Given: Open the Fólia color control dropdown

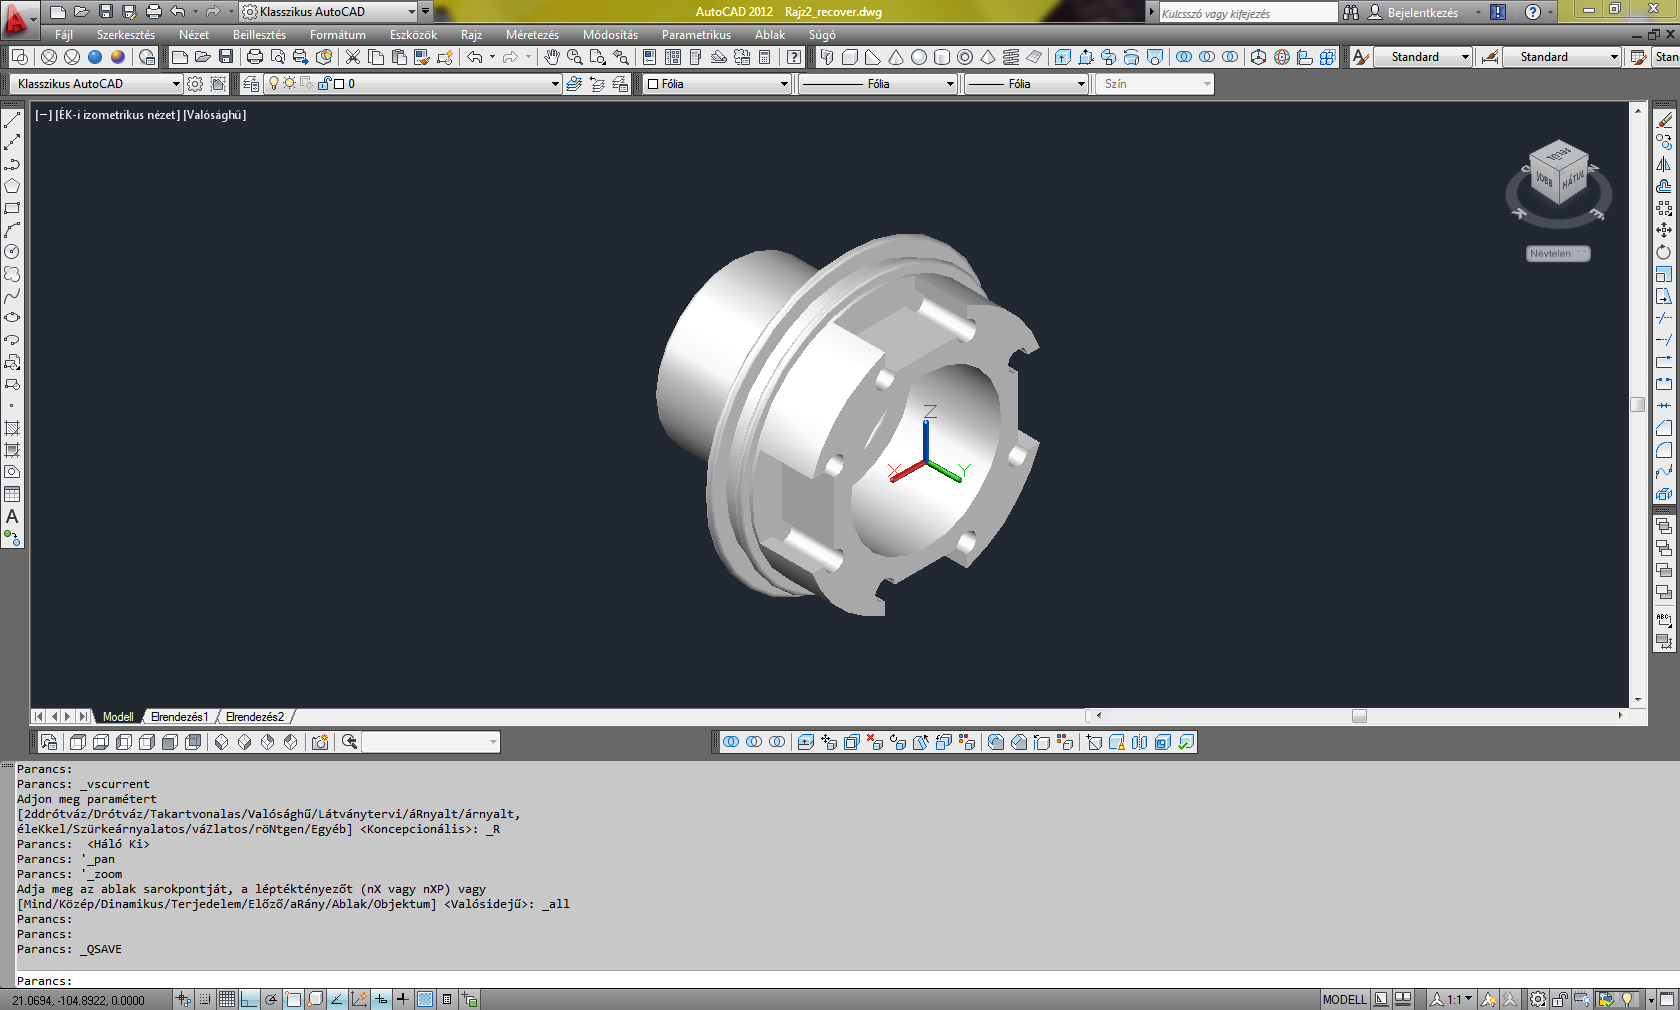Looking at the screenshot, I should [784, 84].
